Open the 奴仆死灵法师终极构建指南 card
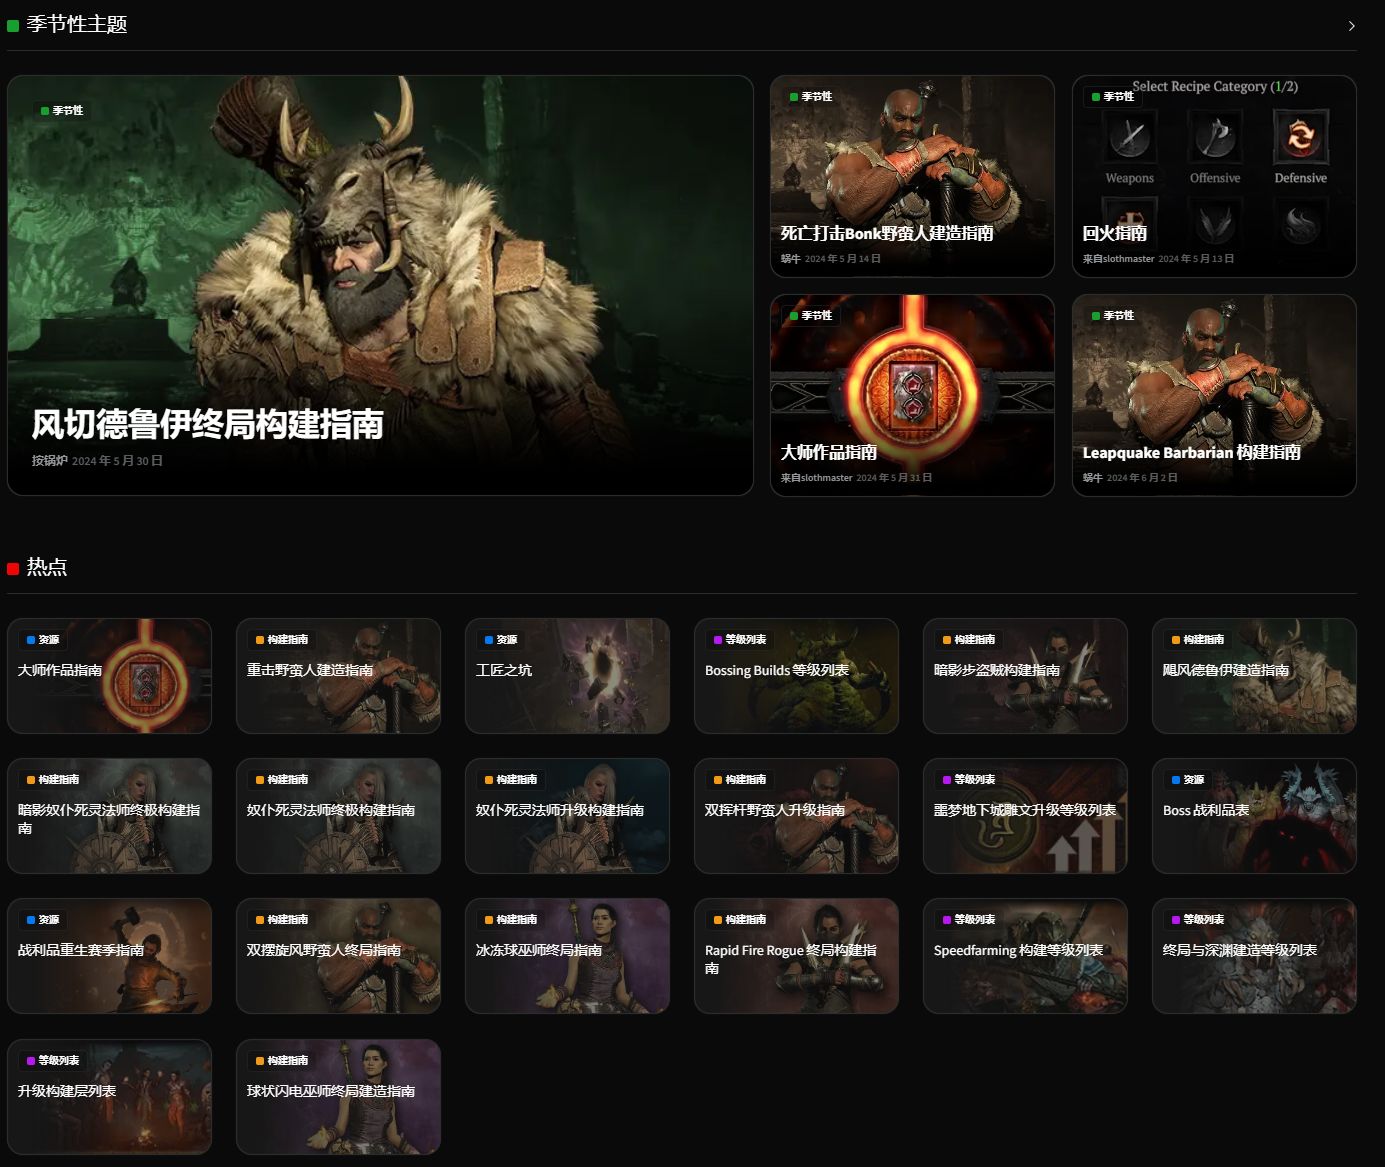The height and width of the screenshot is (1167, 1385). (x=338, y=816)
